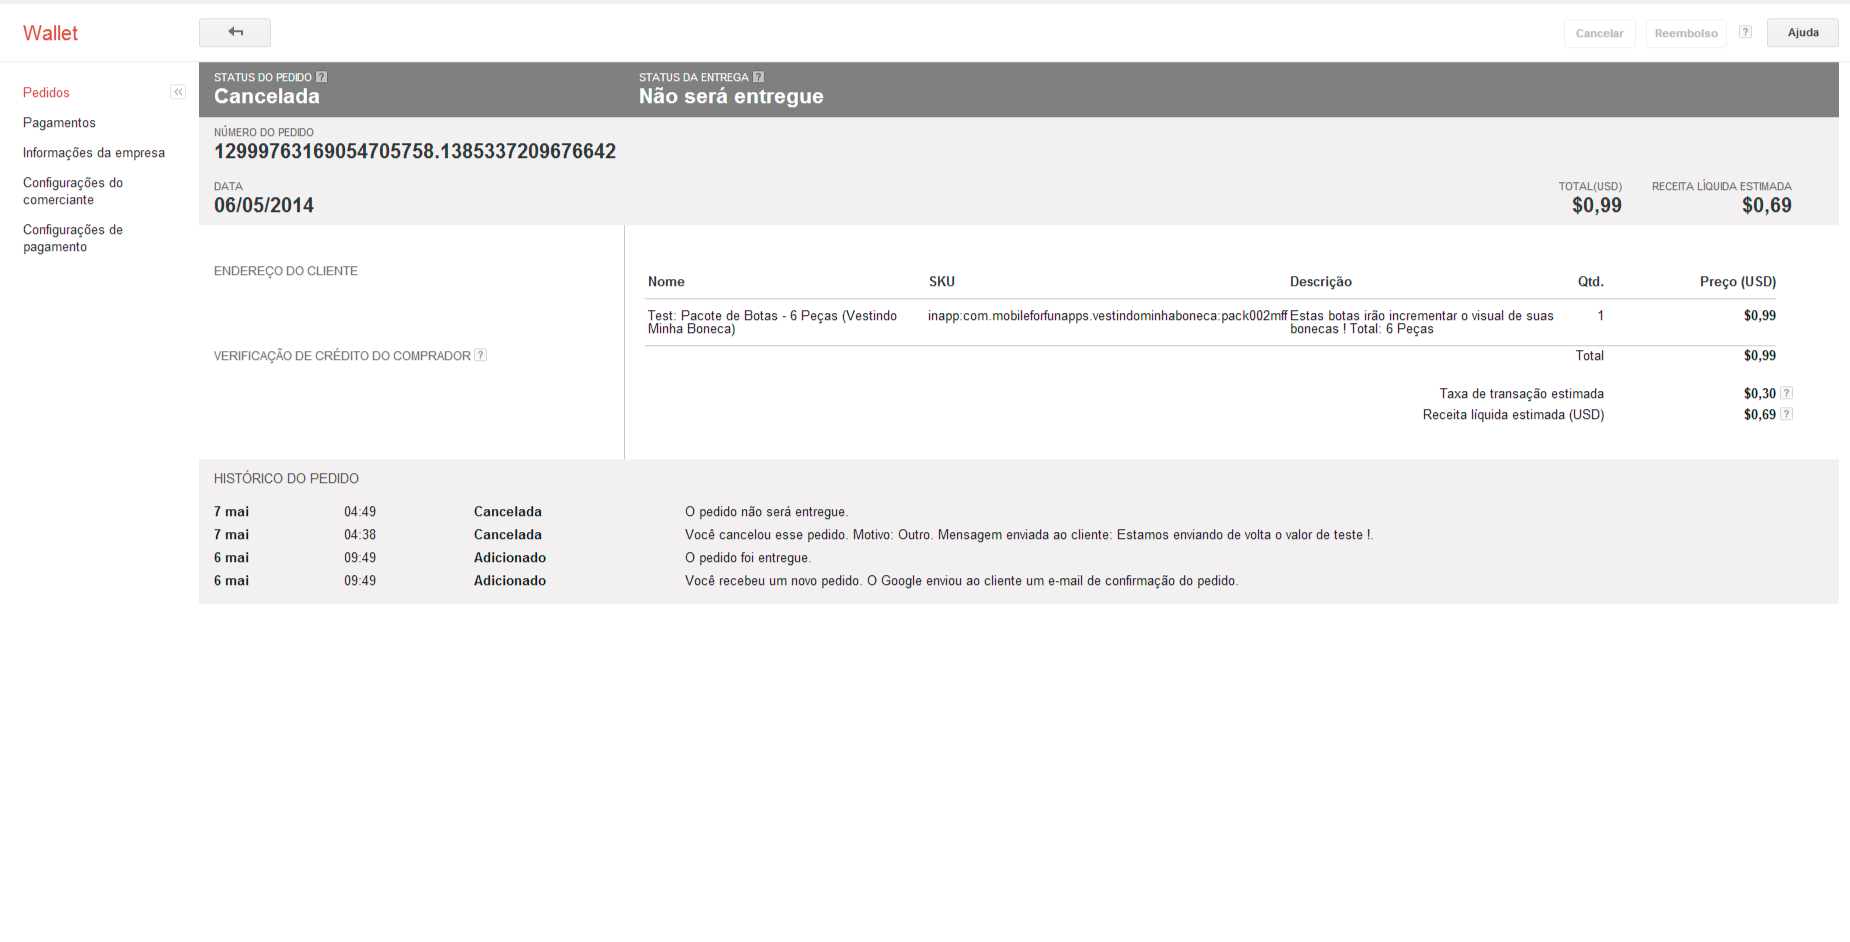Open Configurações do comerciante
Screen dimensions: 1850x942
point(73,191)
